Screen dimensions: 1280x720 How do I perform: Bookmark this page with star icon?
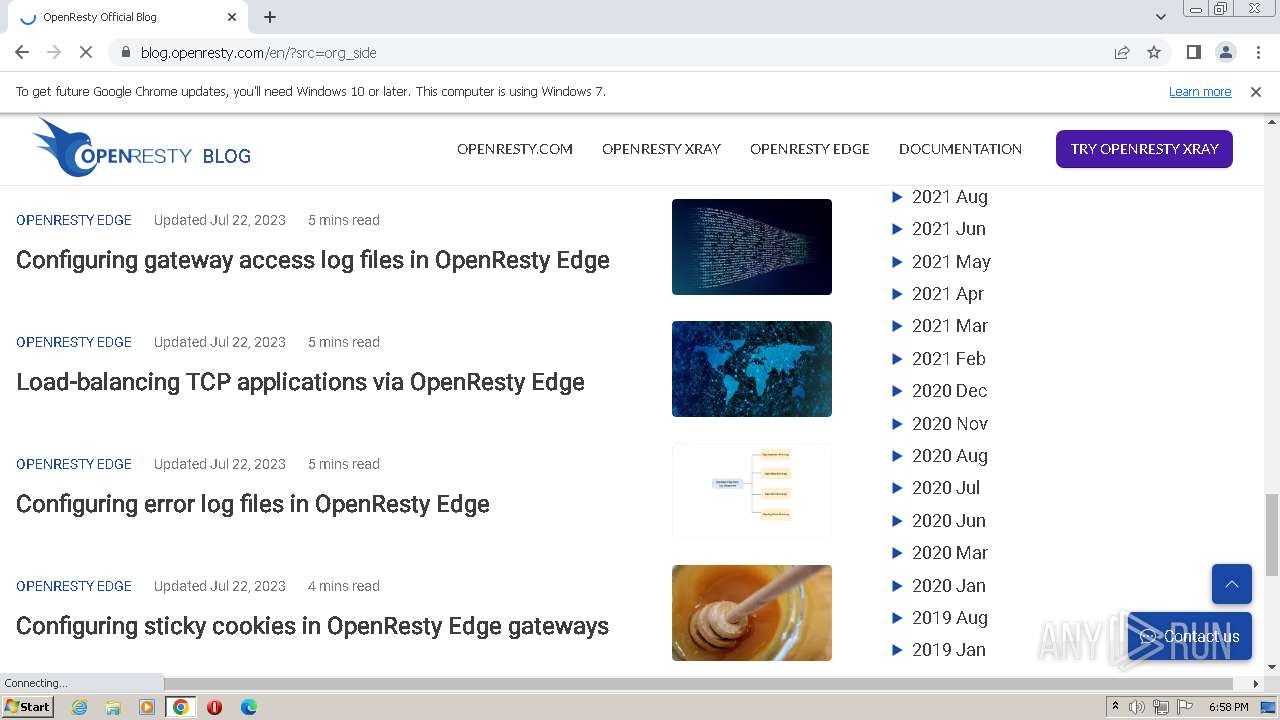1154,52
